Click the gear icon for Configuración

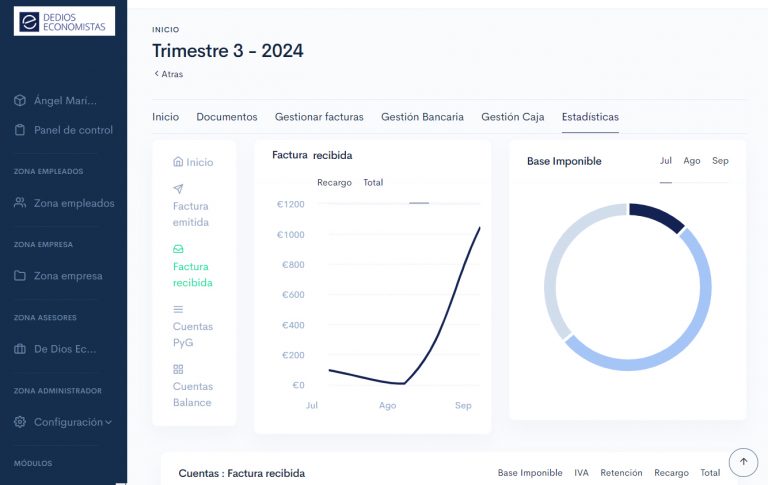pyautogui.click(x=20, y=422)
